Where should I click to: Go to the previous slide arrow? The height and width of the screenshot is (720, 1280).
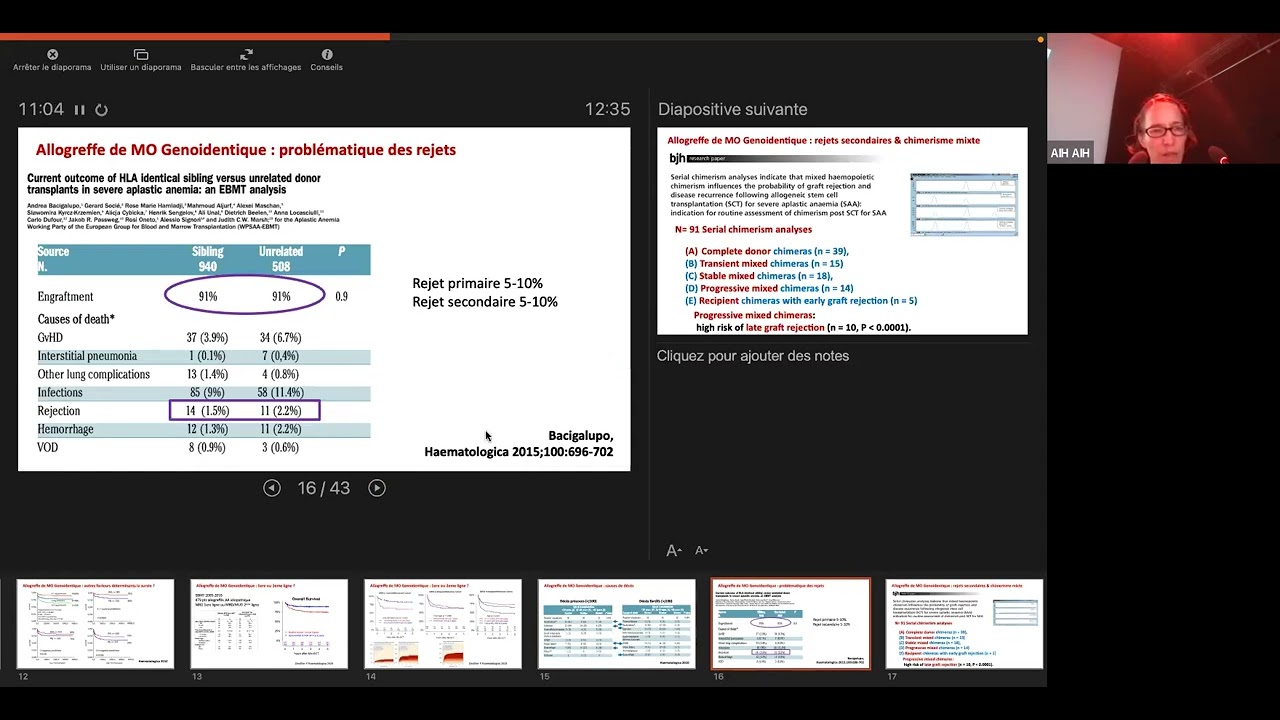[272, 488]
